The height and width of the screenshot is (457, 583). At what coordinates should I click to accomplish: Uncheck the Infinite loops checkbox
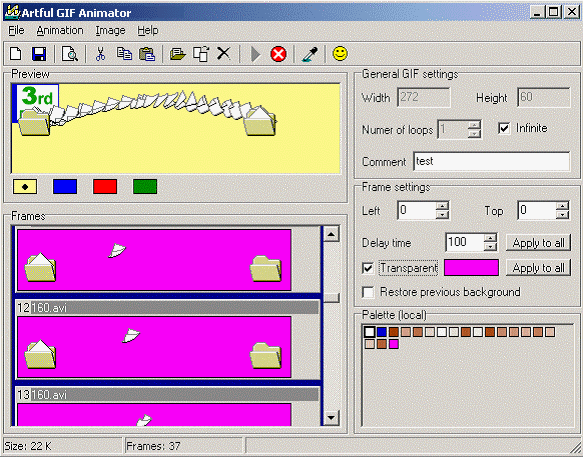[504, 129]
